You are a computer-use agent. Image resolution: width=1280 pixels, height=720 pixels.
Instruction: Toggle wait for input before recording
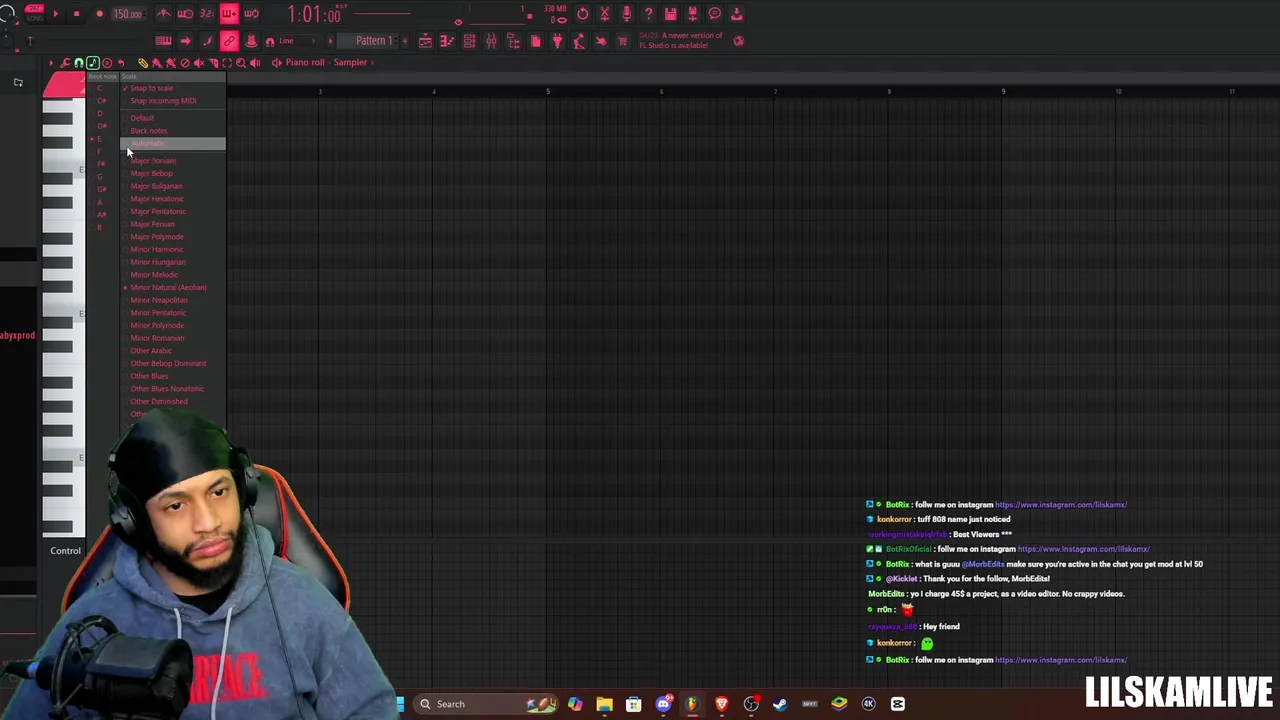tap(185, 14)
